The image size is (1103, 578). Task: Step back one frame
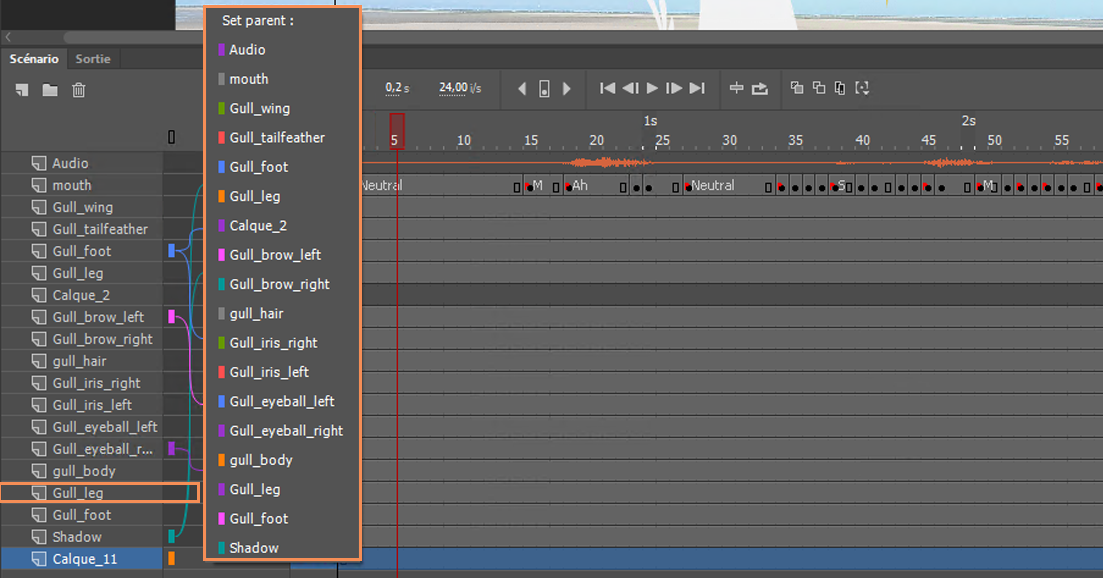pos(630,88)
